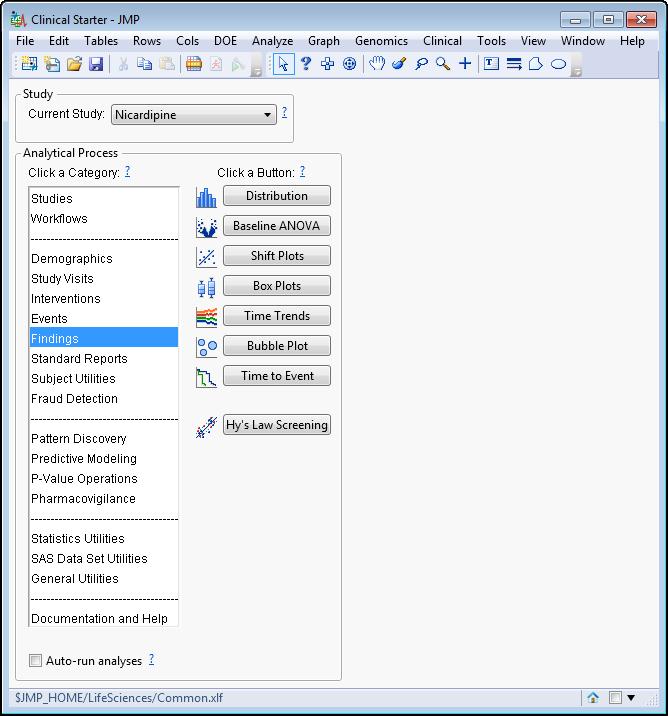This screenshot has width=668, height=716.
Task: Enable the Auto-run analyses checkbox
Action: (35, 660)
